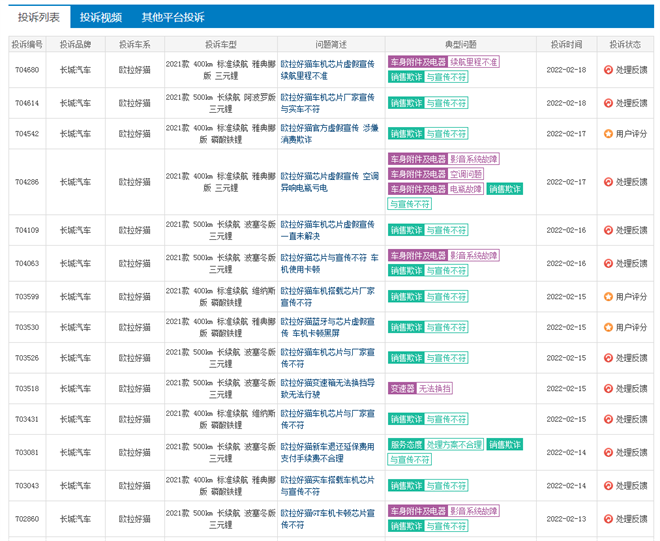Click 投诉状态 column header
Image resolution: width=660 pixels, height=541 pixels.
625,45
